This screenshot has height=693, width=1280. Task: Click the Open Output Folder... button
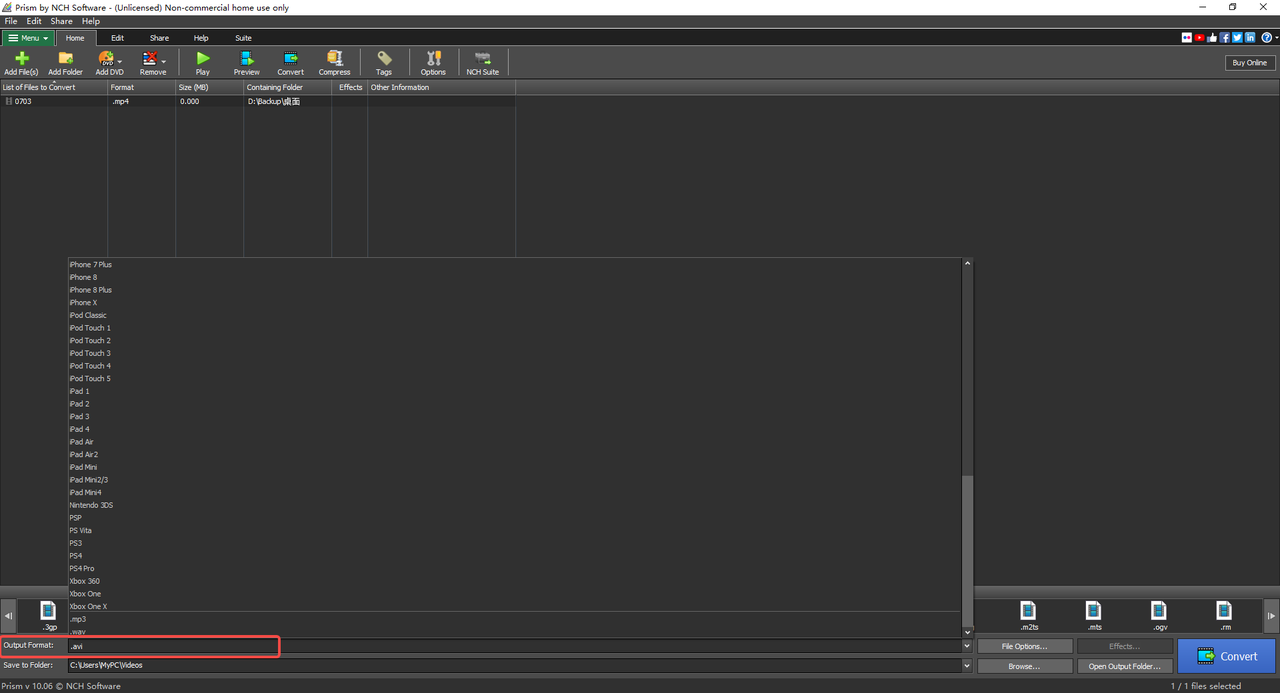1125,666
